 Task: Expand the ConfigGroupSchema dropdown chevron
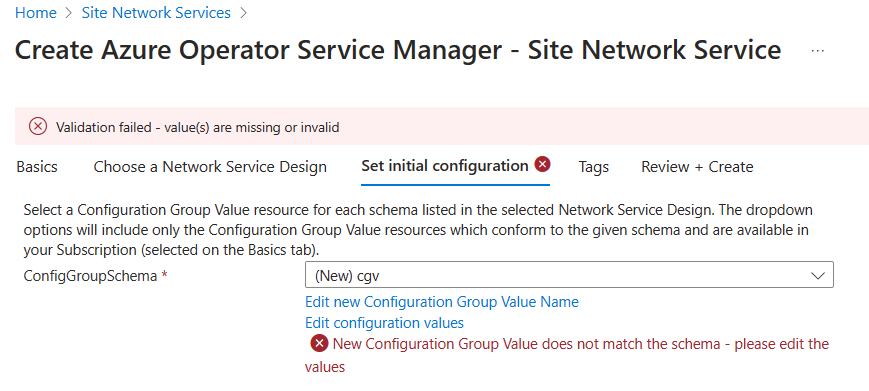coord(818,275)
